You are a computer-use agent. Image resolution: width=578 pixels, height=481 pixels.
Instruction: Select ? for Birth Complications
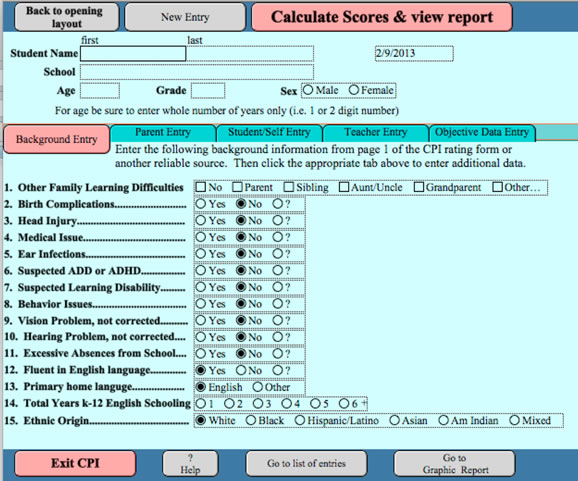click(278, 203)
